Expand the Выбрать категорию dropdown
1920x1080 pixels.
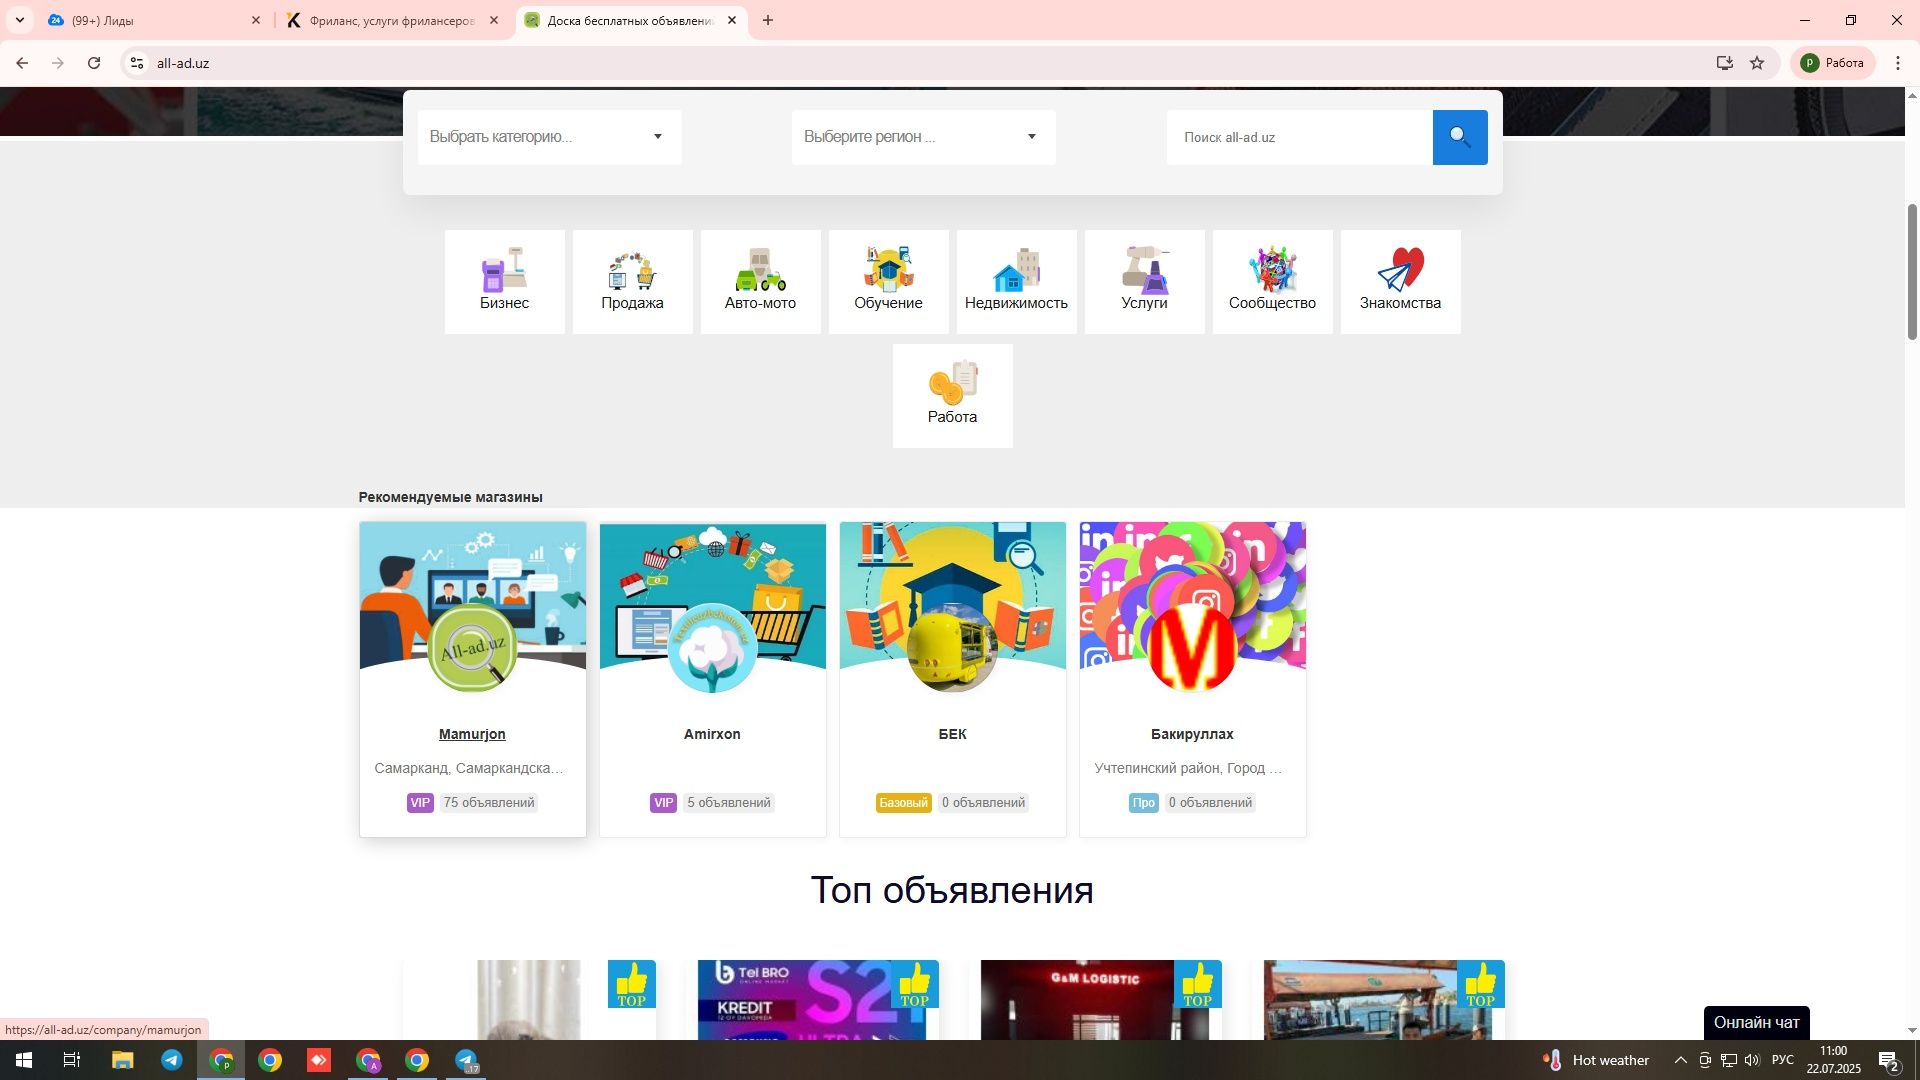(x=549, y=137)
